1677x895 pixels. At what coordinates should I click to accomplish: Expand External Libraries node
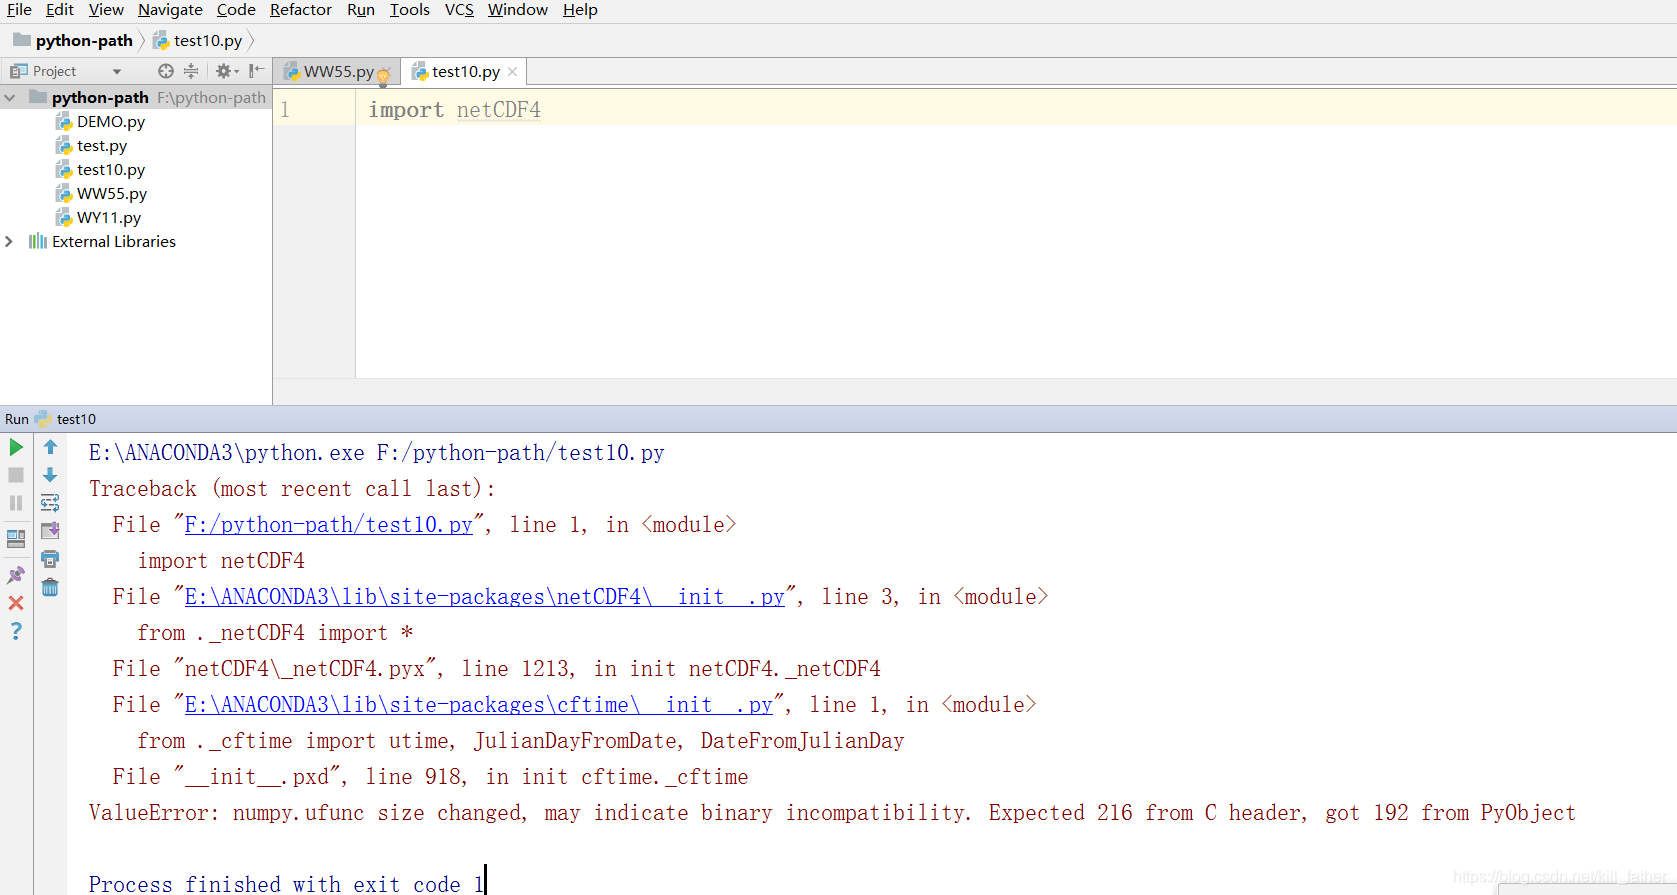9,241
